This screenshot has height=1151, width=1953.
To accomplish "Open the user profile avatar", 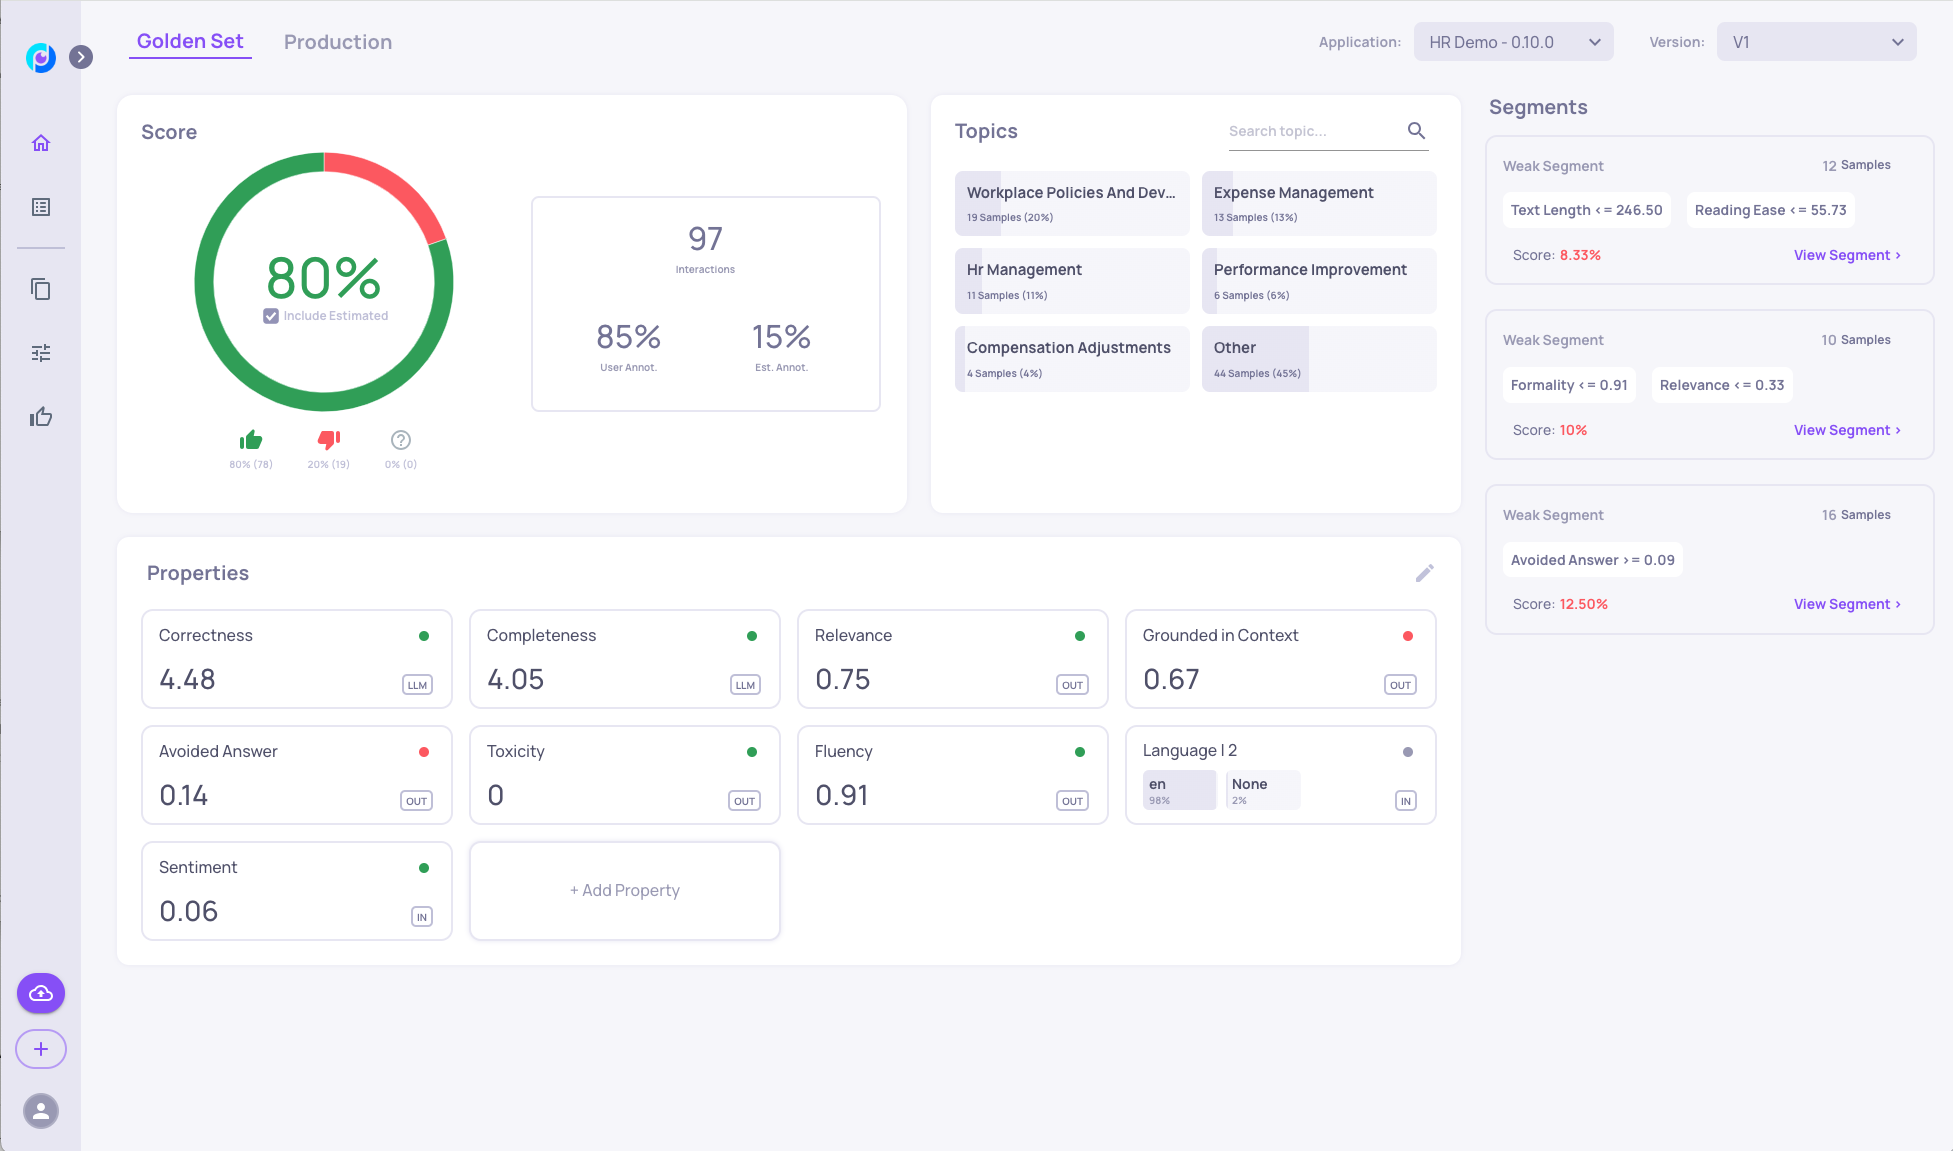I will click(41, 1111).
